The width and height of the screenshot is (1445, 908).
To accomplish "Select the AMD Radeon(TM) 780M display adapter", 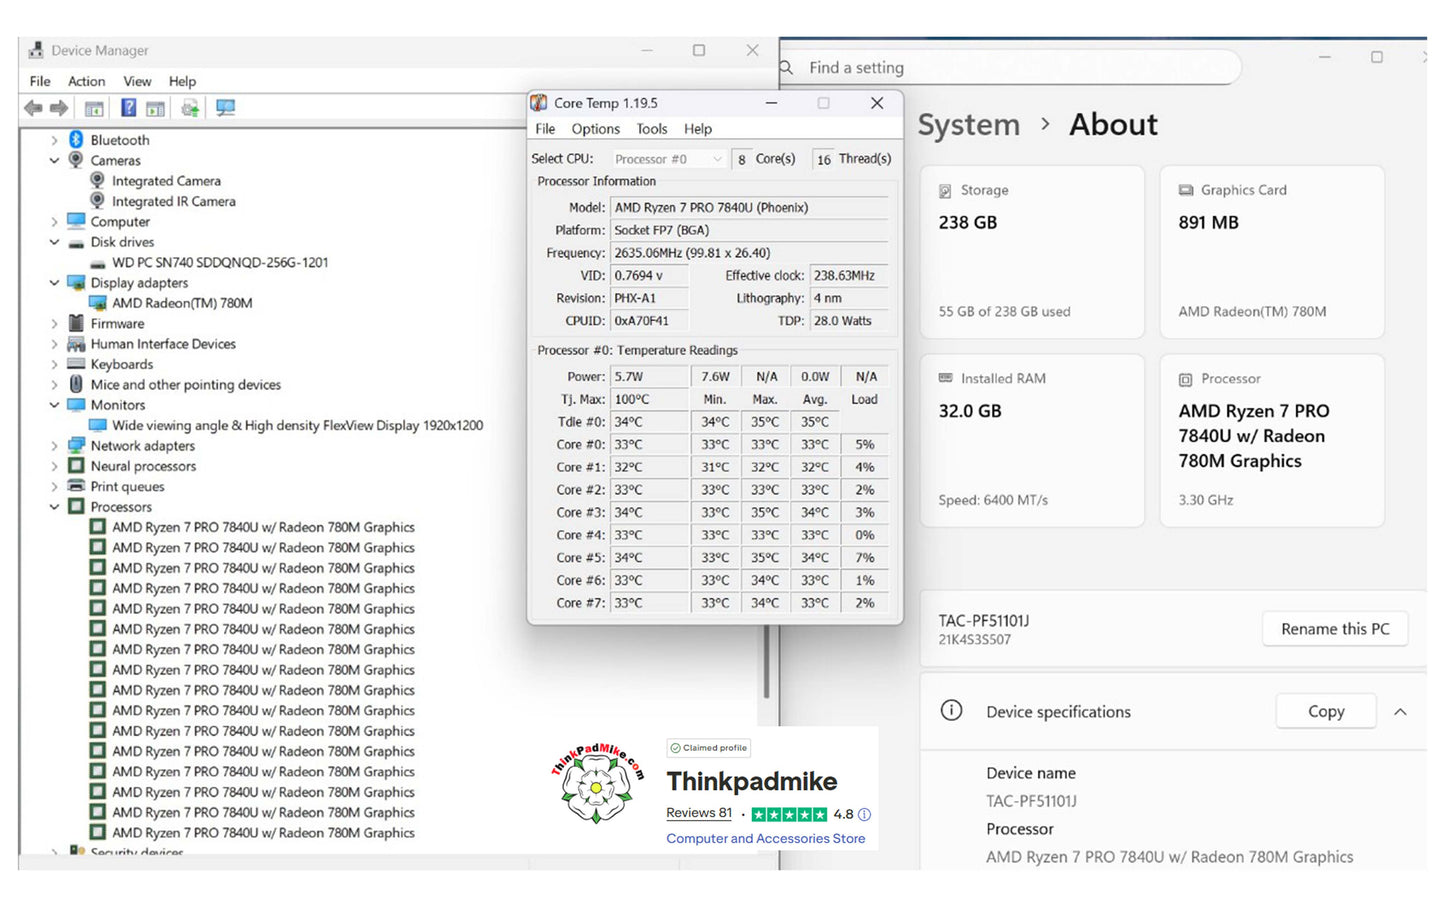I will (x=181, y=303).
